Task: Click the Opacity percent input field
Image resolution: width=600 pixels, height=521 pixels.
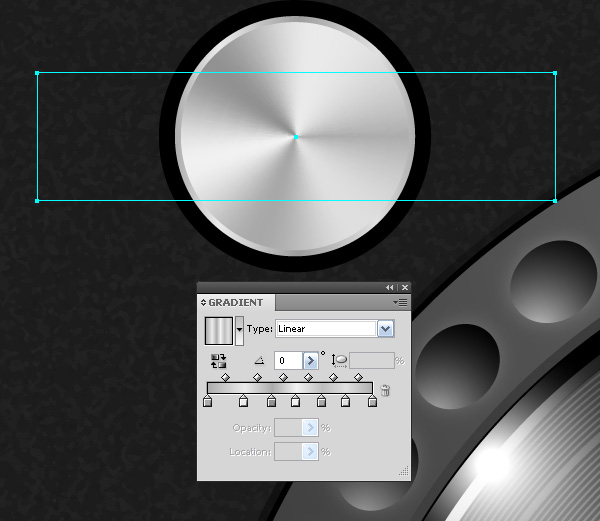Action: click(288, 427)
